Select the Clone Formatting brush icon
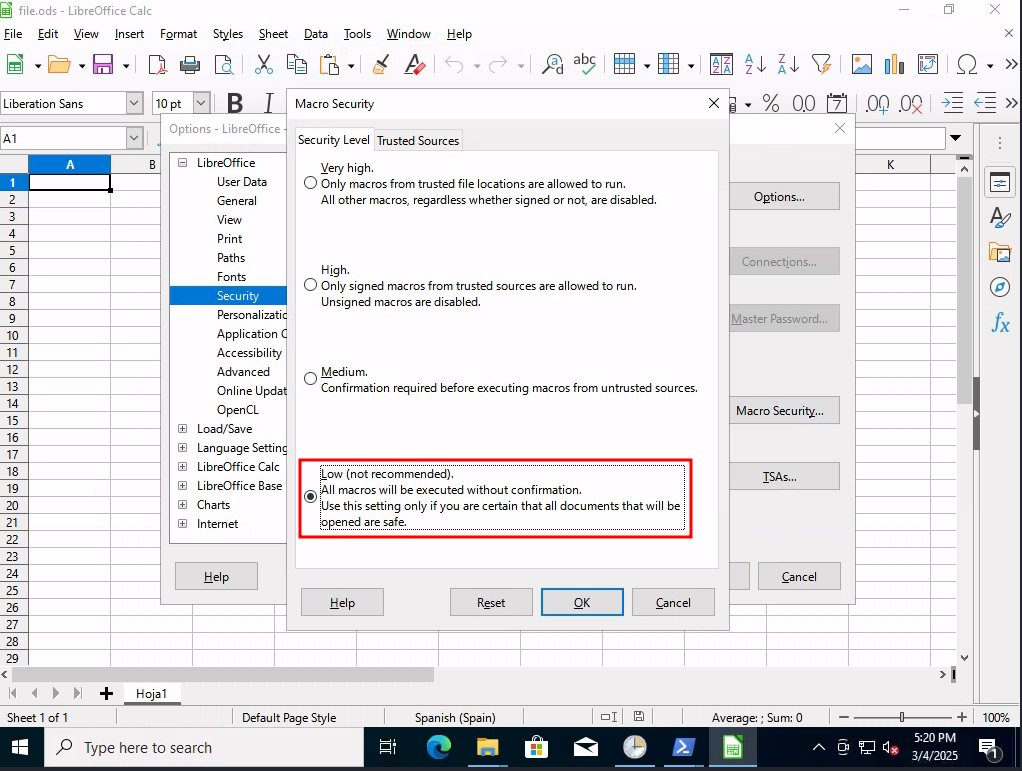This screenshot has width=1022, height=771. pyautogui.click(x=381, y=65)
